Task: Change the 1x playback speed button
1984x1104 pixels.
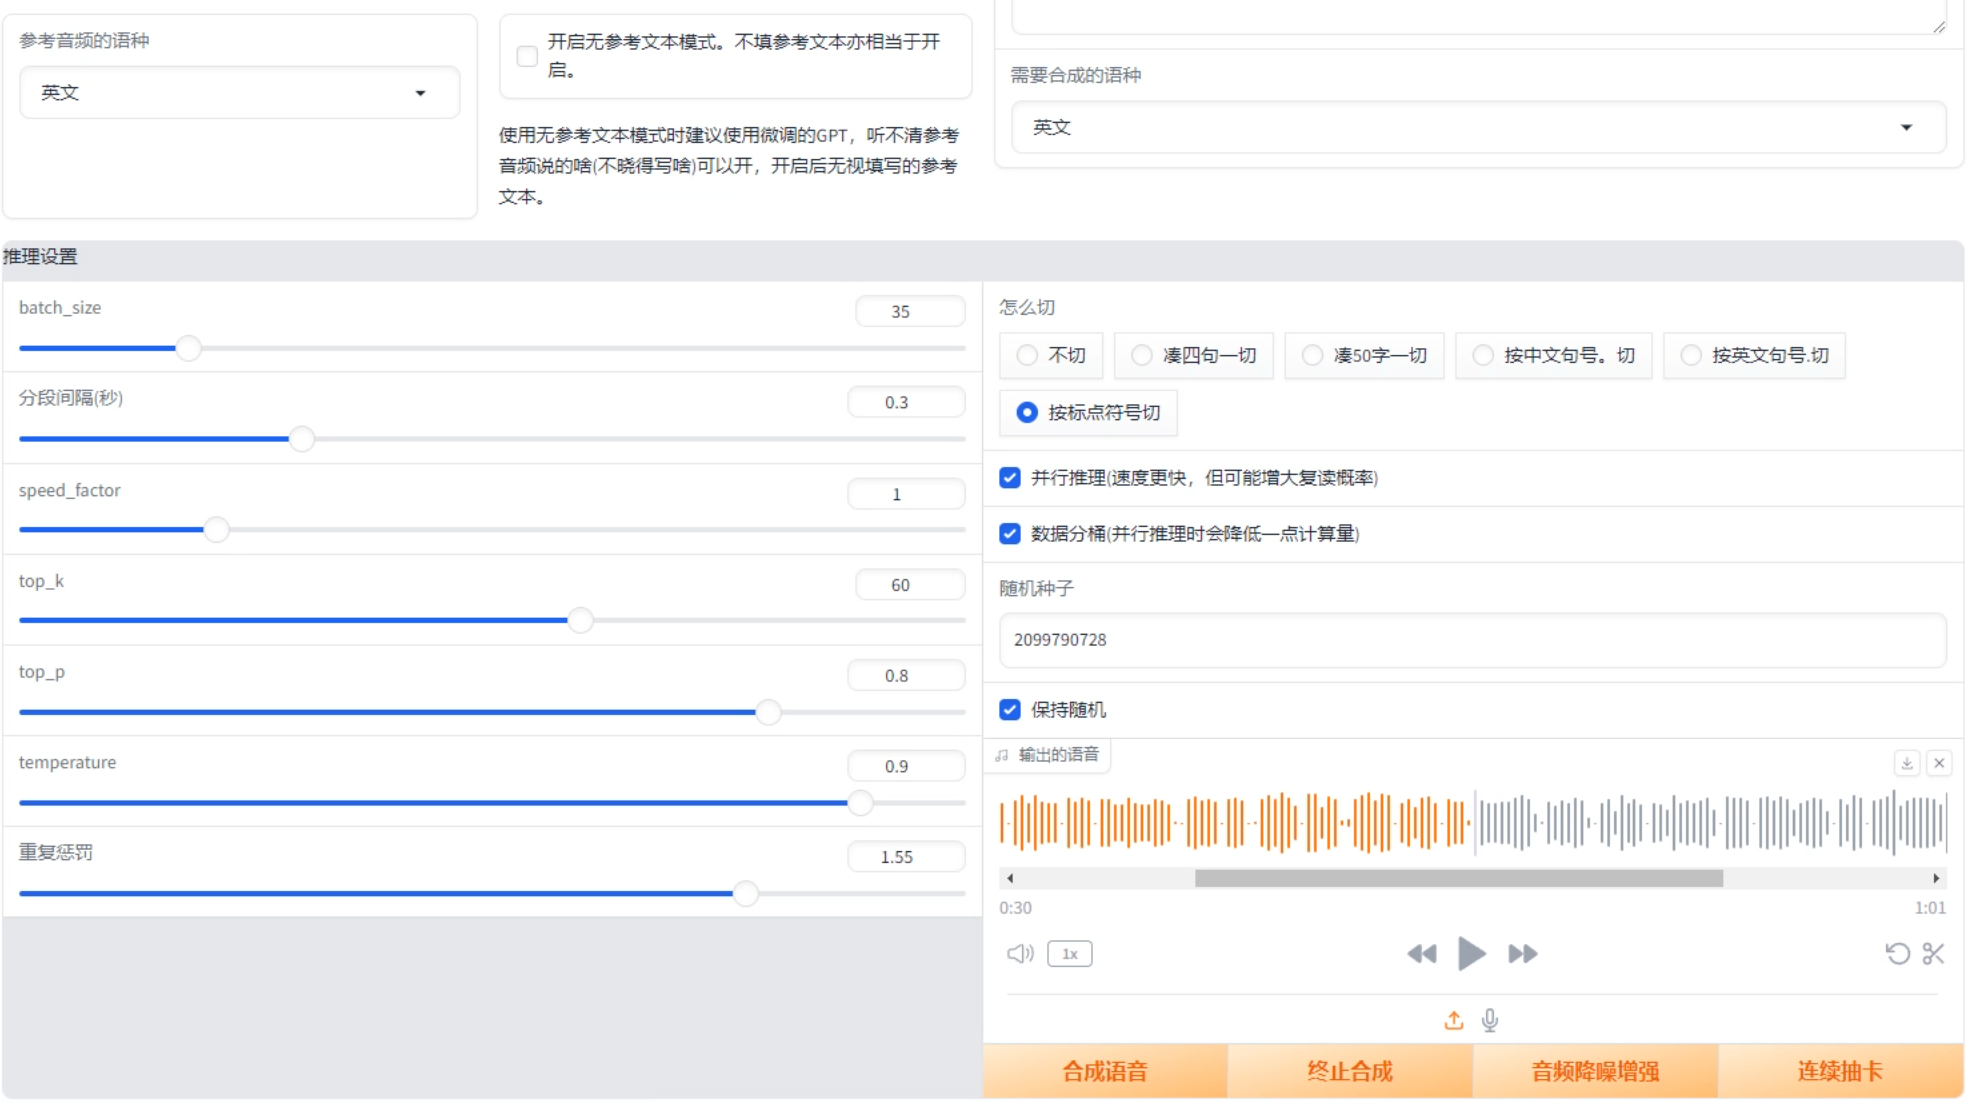Action: pos(1069,954)
